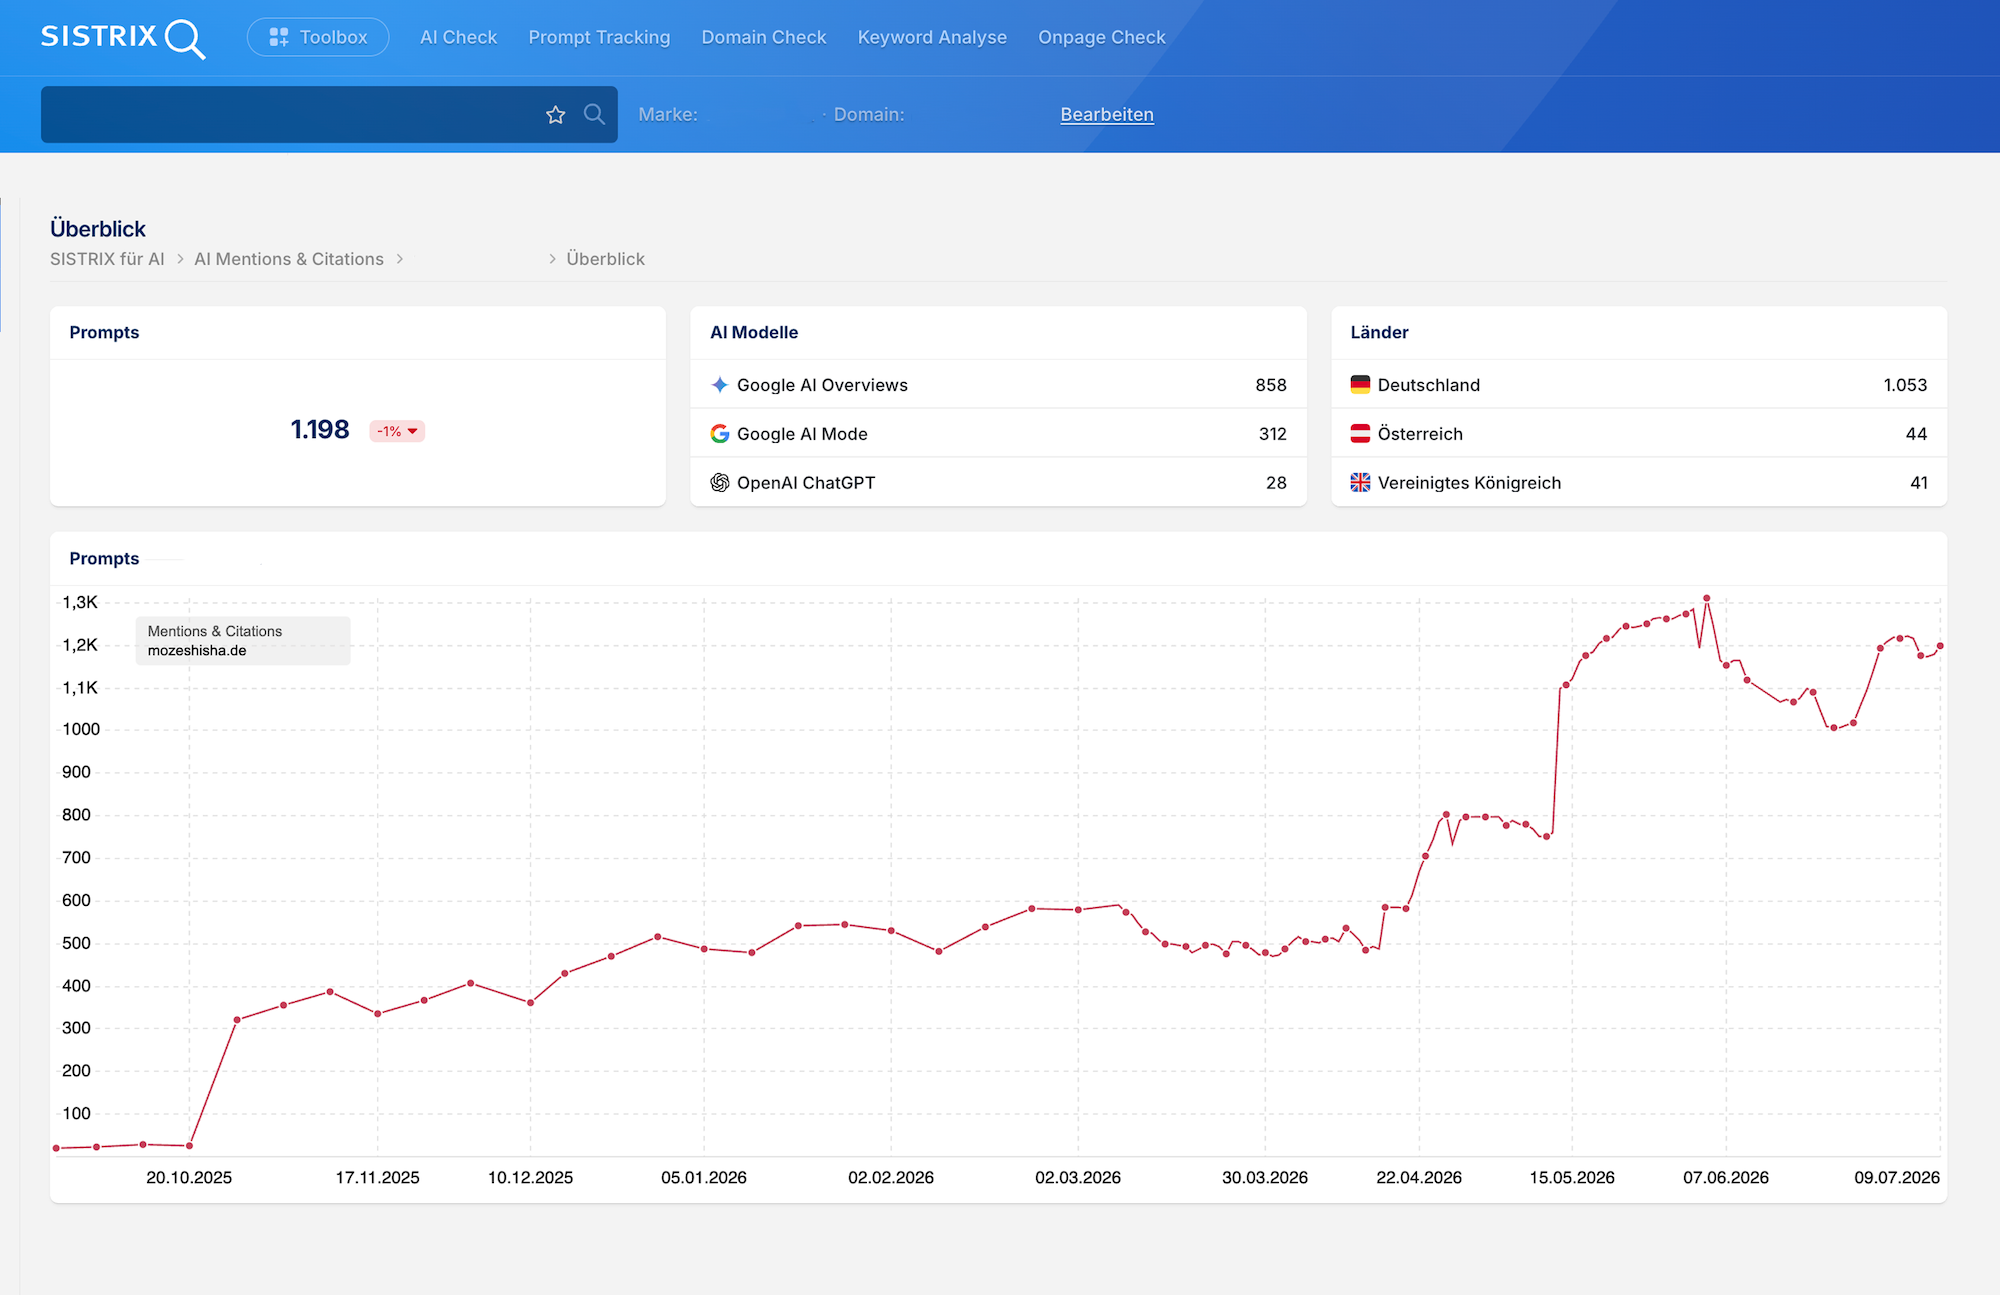Click the 15.05.2026 axis date label

tap(1572, 1178)
